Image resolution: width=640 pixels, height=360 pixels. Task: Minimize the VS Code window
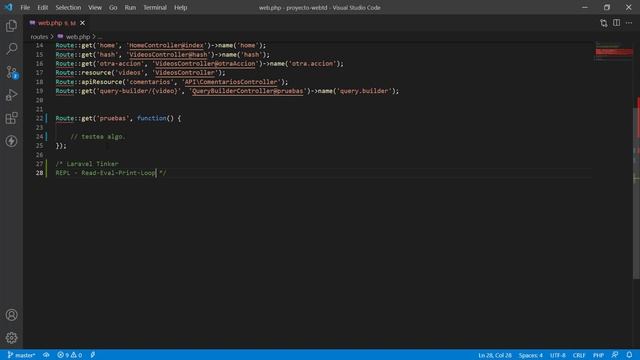584,7
